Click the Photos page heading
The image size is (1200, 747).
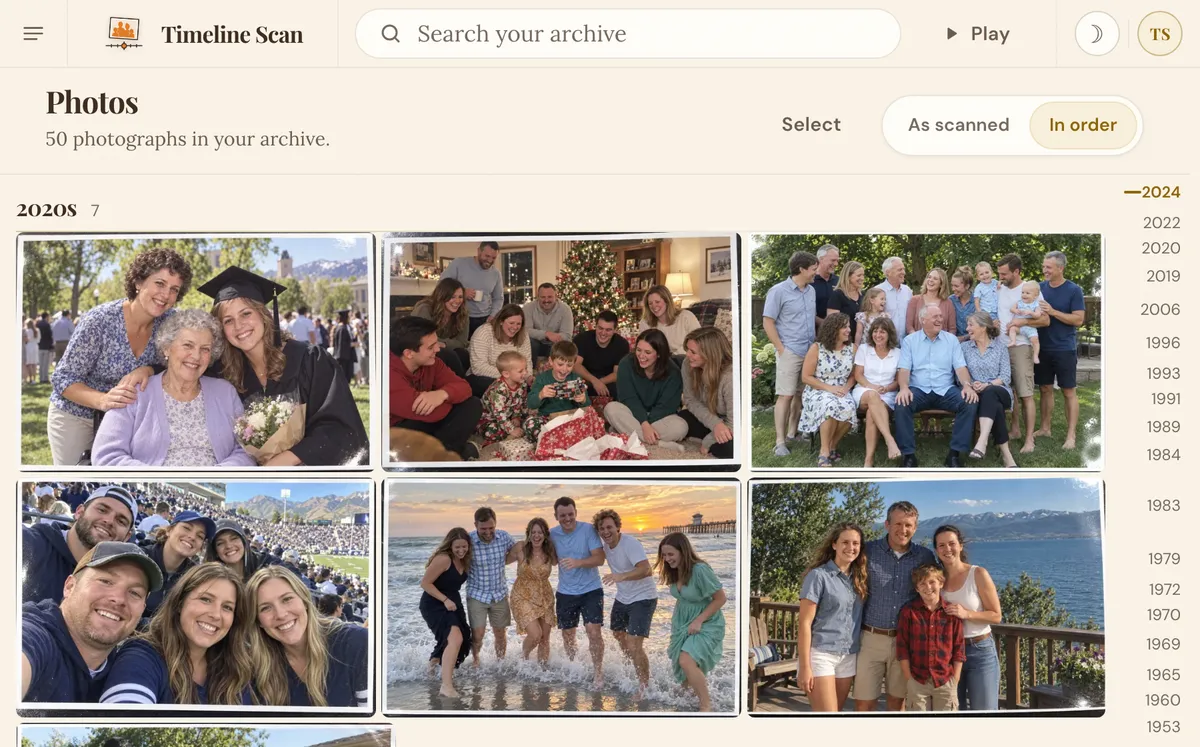92,102
